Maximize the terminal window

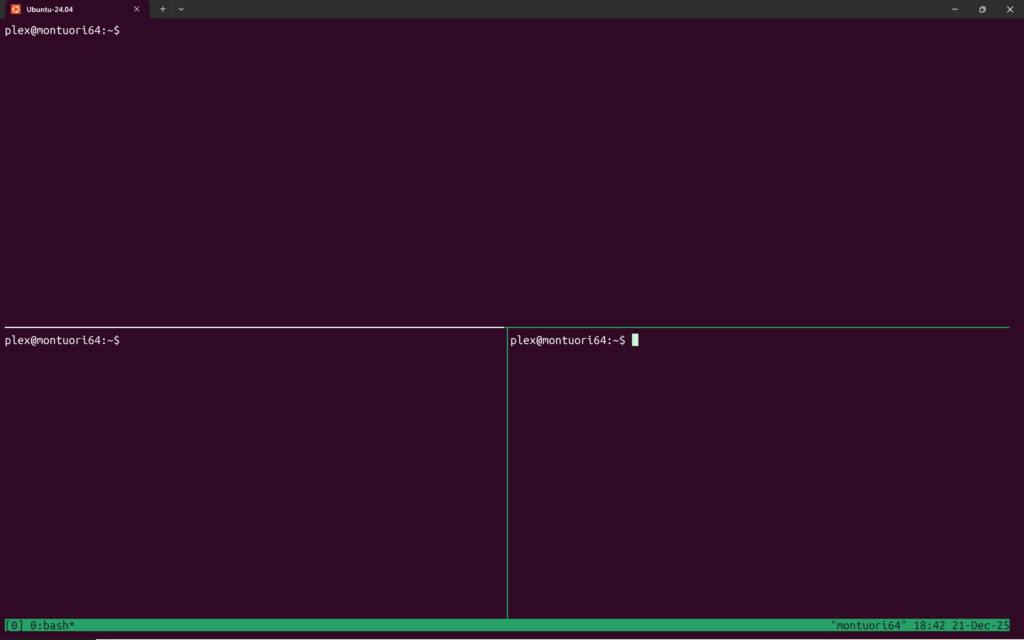pyautogui.click(x=982, y=9)
